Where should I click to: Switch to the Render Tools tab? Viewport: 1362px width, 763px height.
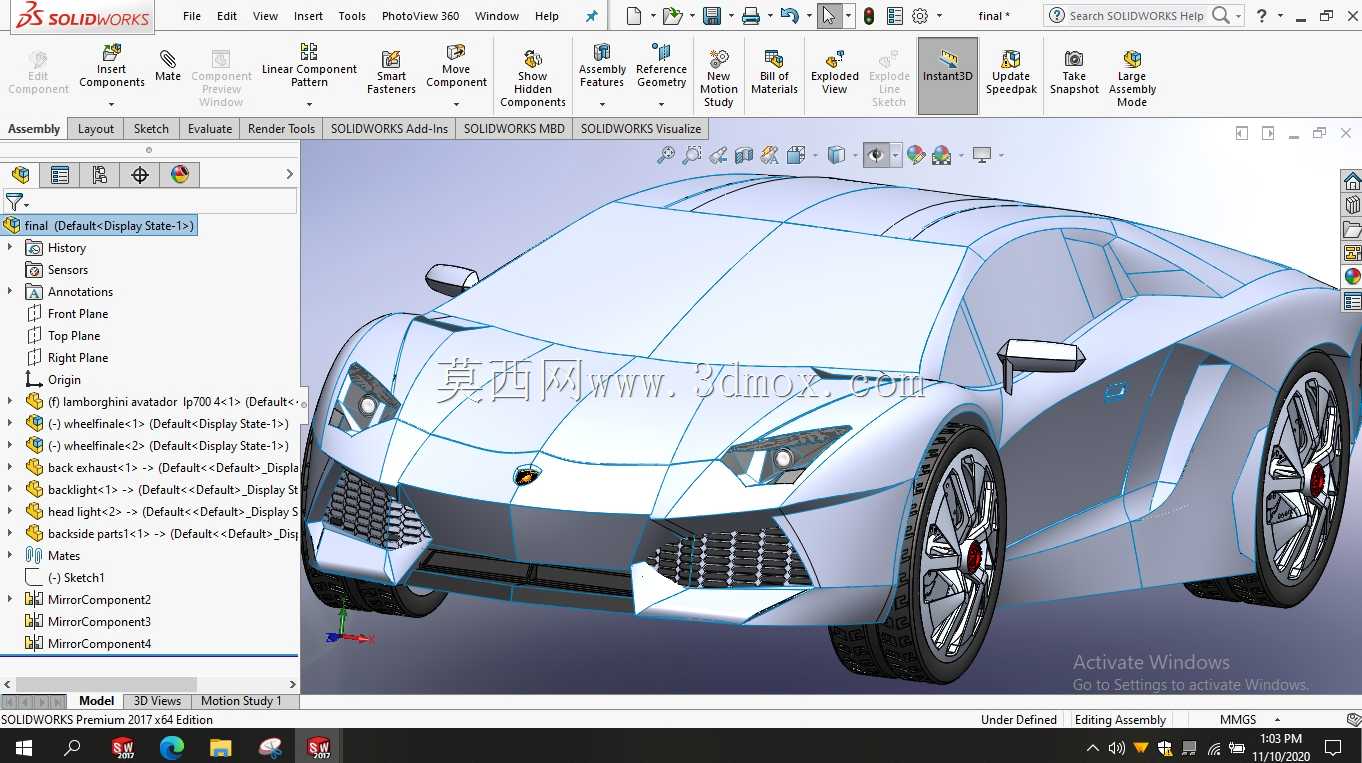(x=281, y=128)
